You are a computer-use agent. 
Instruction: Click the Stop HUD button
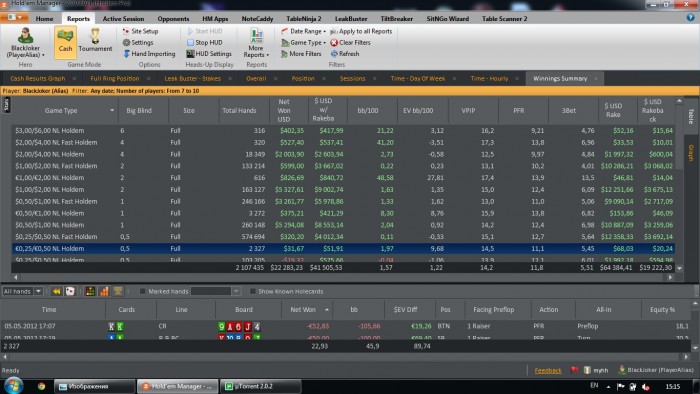point(204,42)
